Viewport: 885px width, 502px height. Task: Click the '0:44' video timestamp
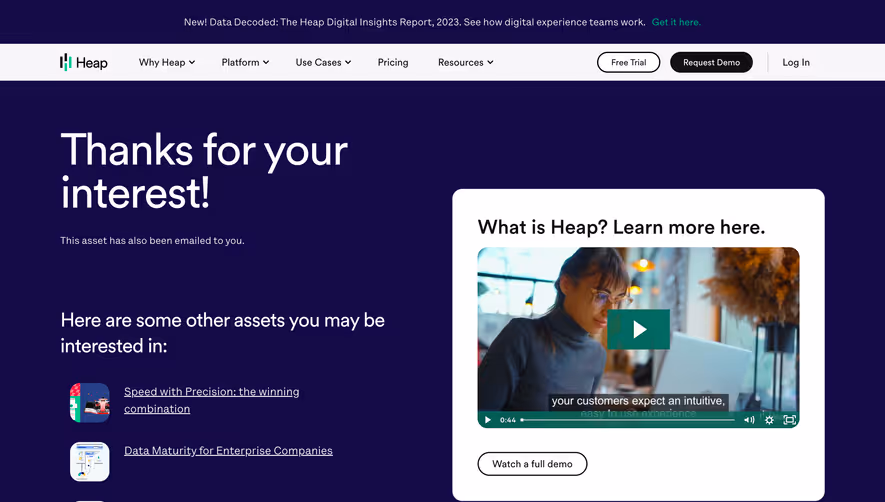507,420
